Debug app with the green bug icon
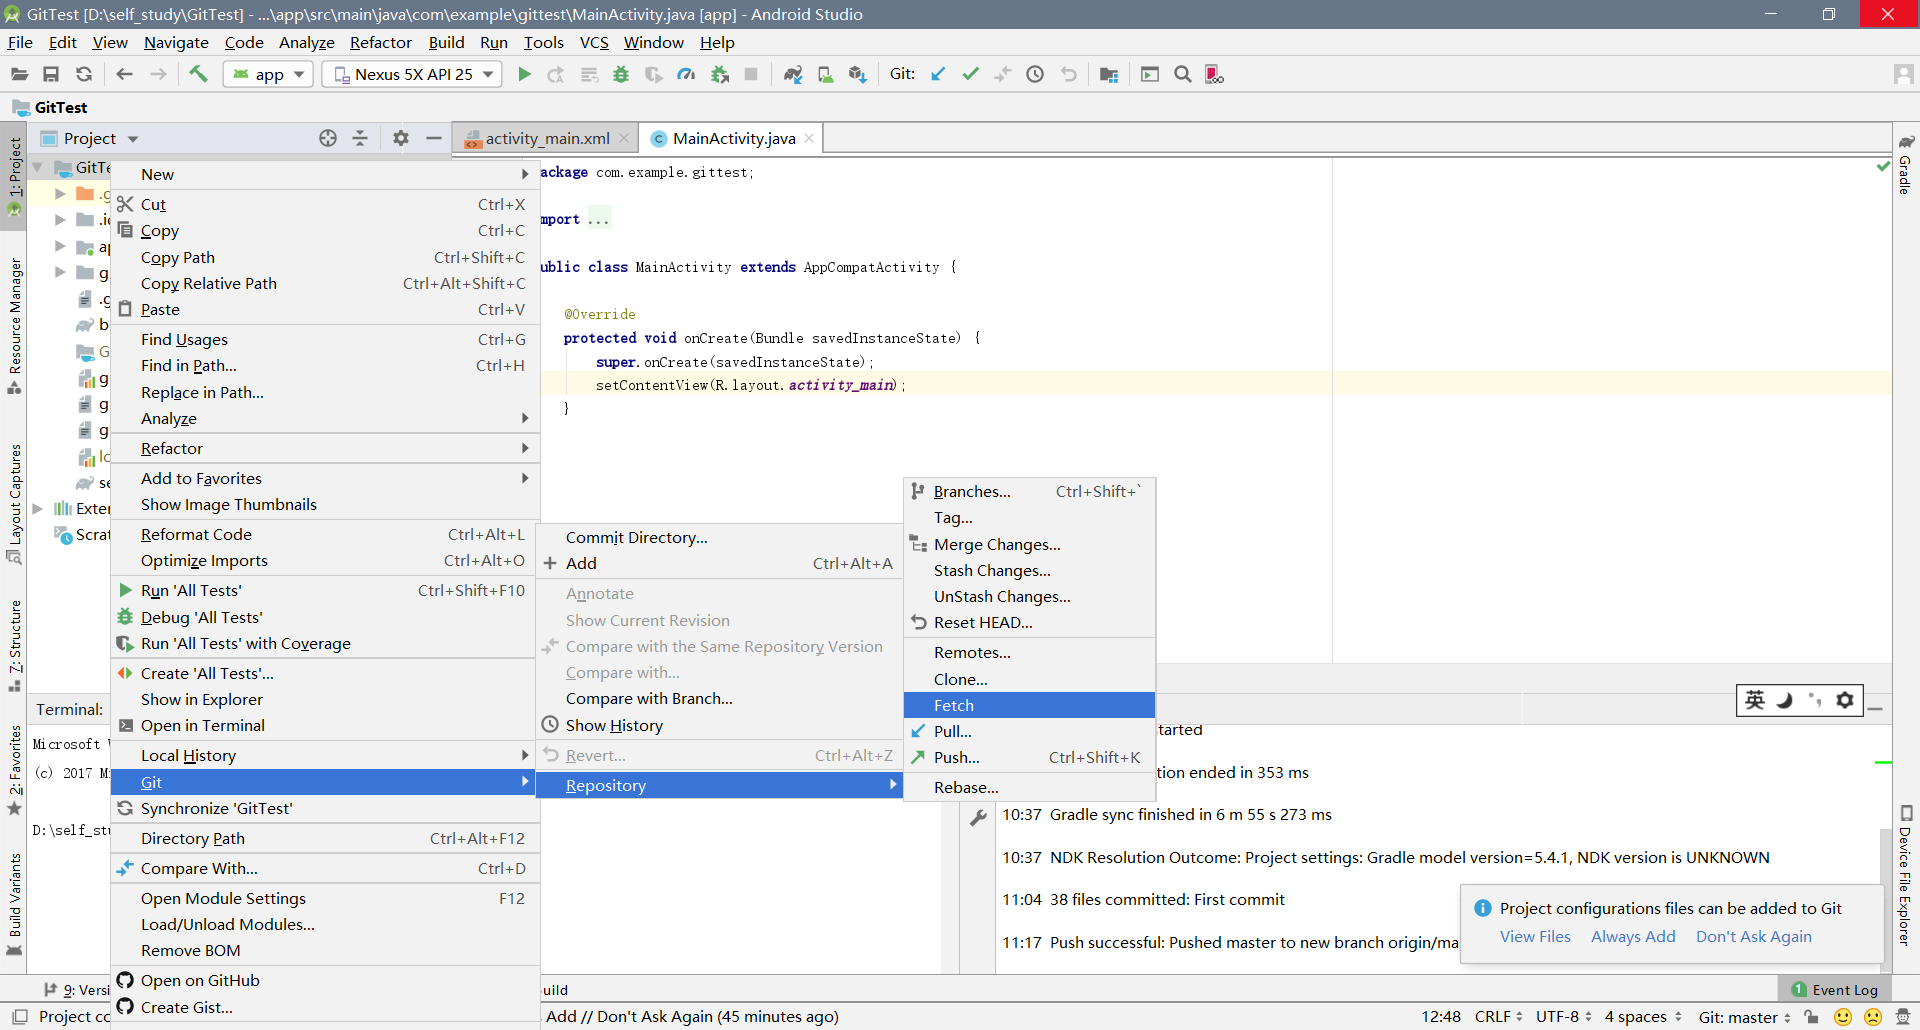The width and height of the screenshot is (1920, 1030). tap(621, 74)
